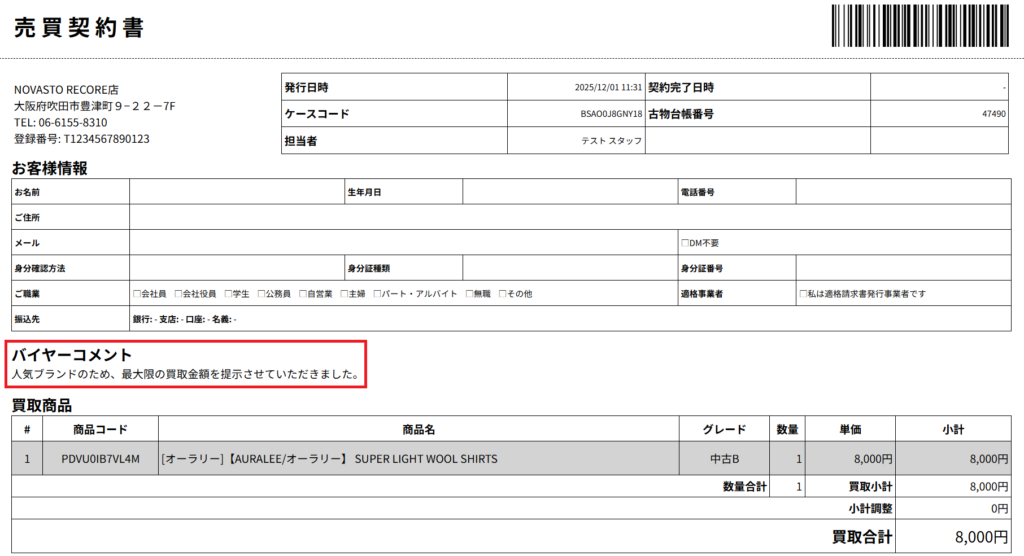
Task: Tick the 会社員 occupation checkbox
Action: 137,294
